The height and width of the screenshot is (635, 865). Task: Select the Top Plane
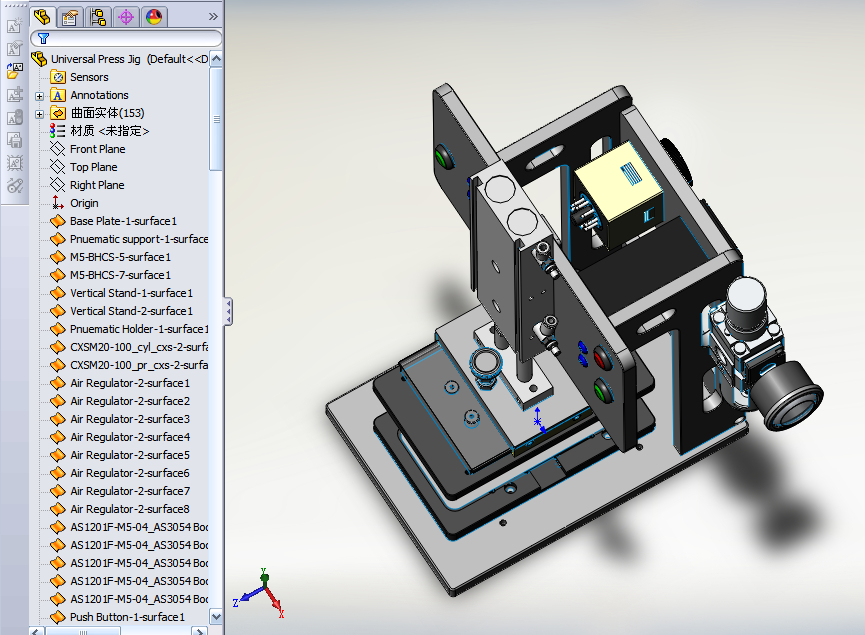click(x=93, y=167)
